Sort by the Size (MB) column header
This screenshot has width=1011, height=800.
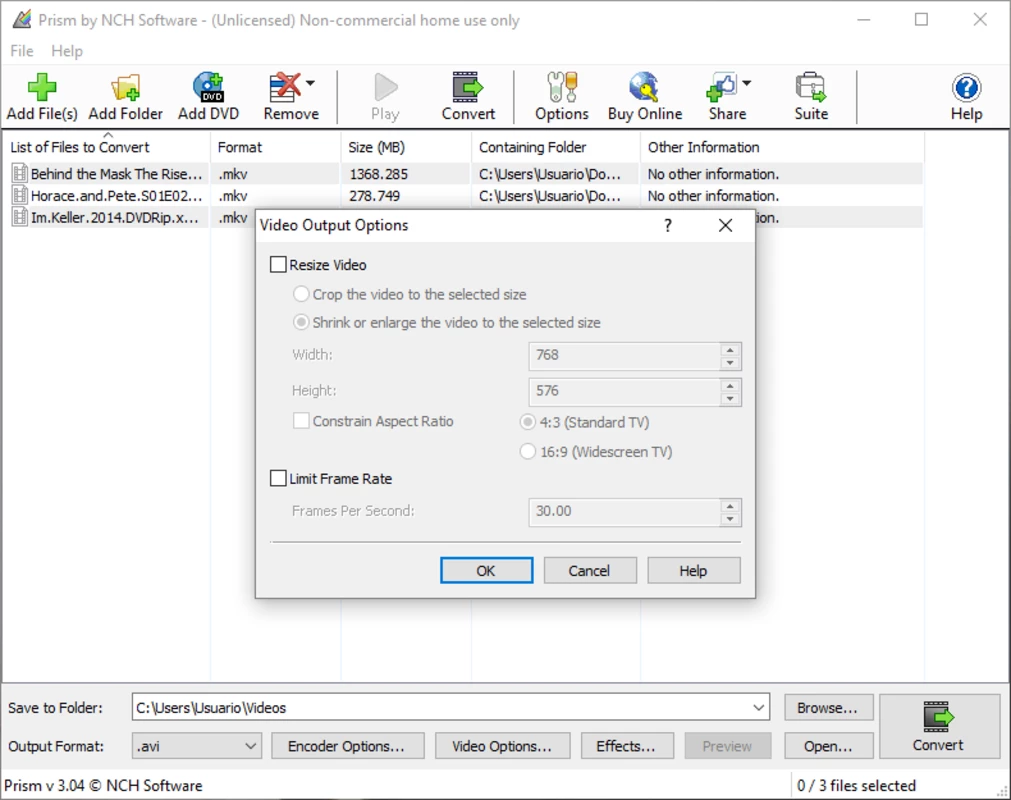click(406, 147)
